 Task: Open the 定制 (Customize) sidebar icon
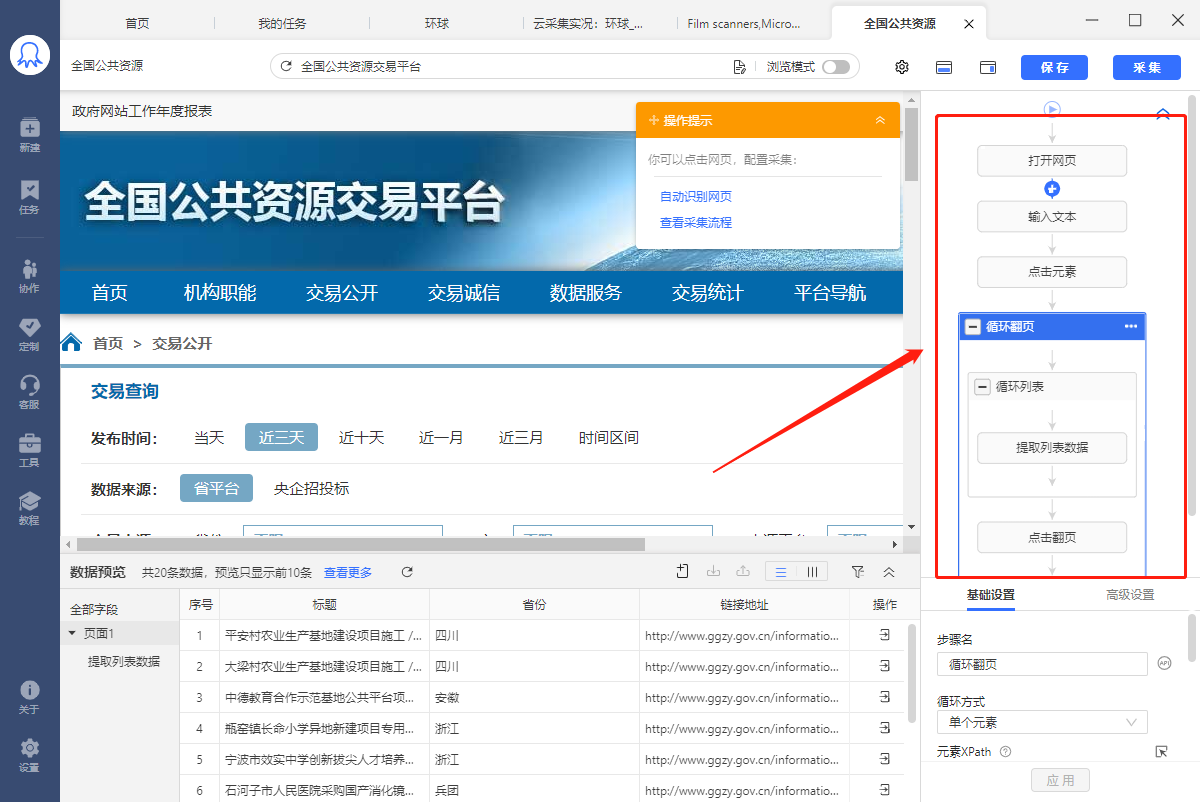tap(29, 334)
